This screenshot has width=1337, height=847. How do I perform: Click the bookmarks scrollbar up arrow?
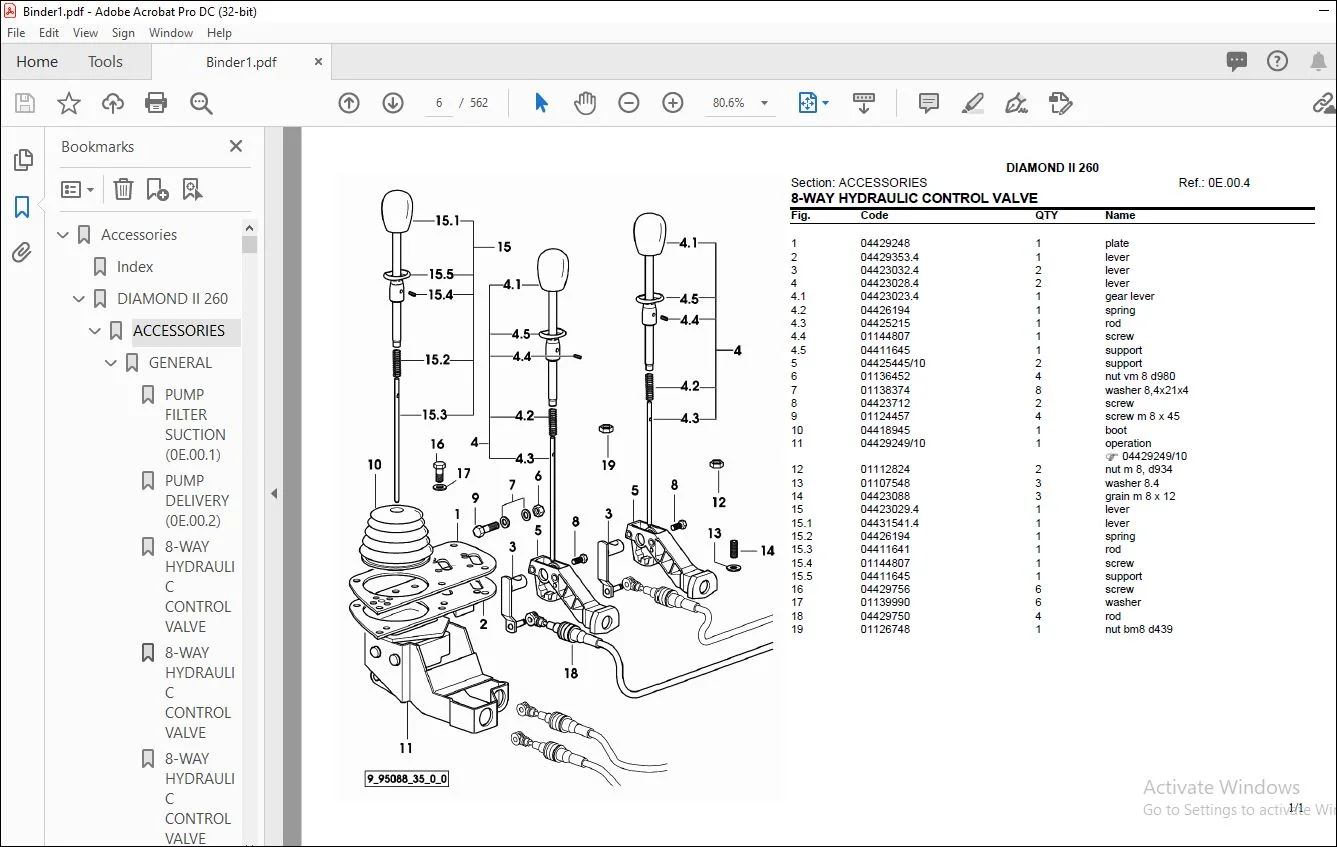click(x=249, y=228)
